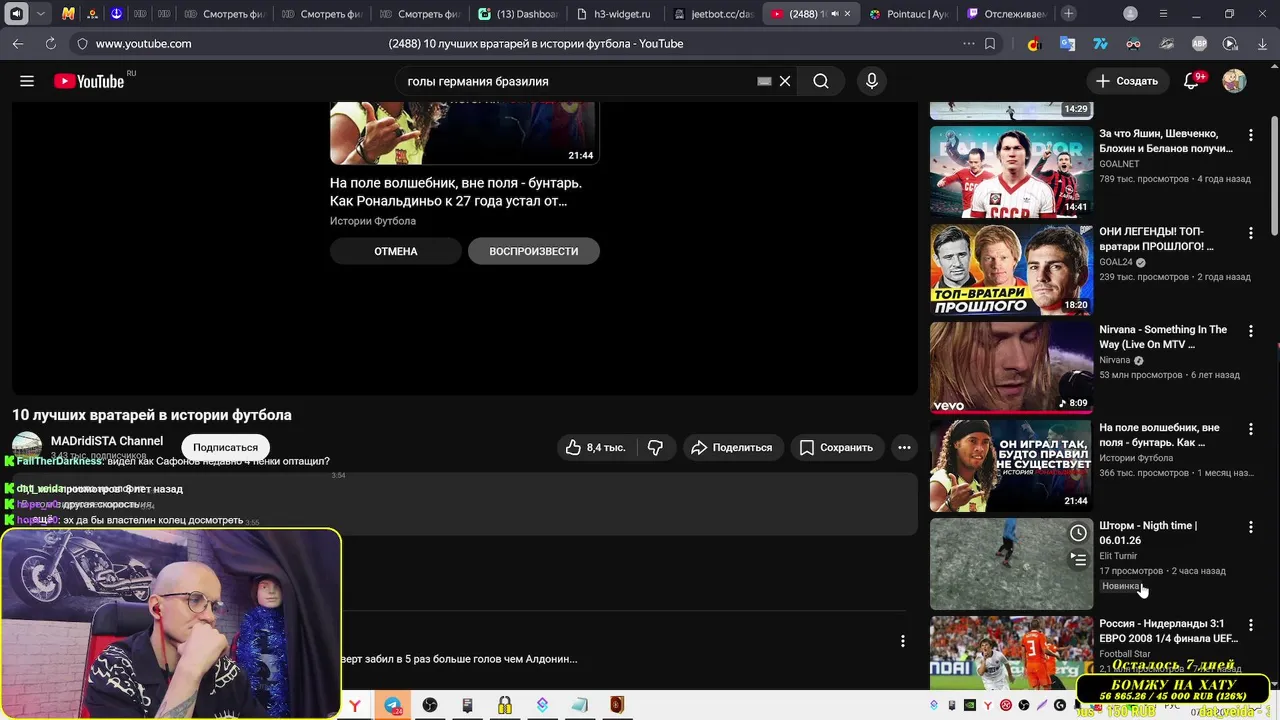
Task: Open the account avatar menu
Action: pos(1234,81)
